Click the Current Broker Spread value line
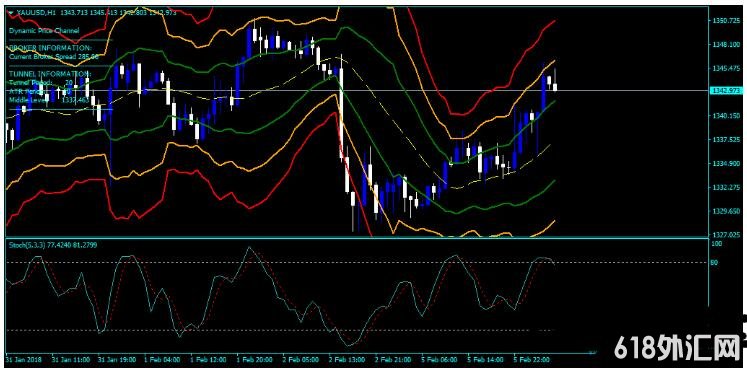This screenshot has width=747, height=372. [x=53, y=56]
